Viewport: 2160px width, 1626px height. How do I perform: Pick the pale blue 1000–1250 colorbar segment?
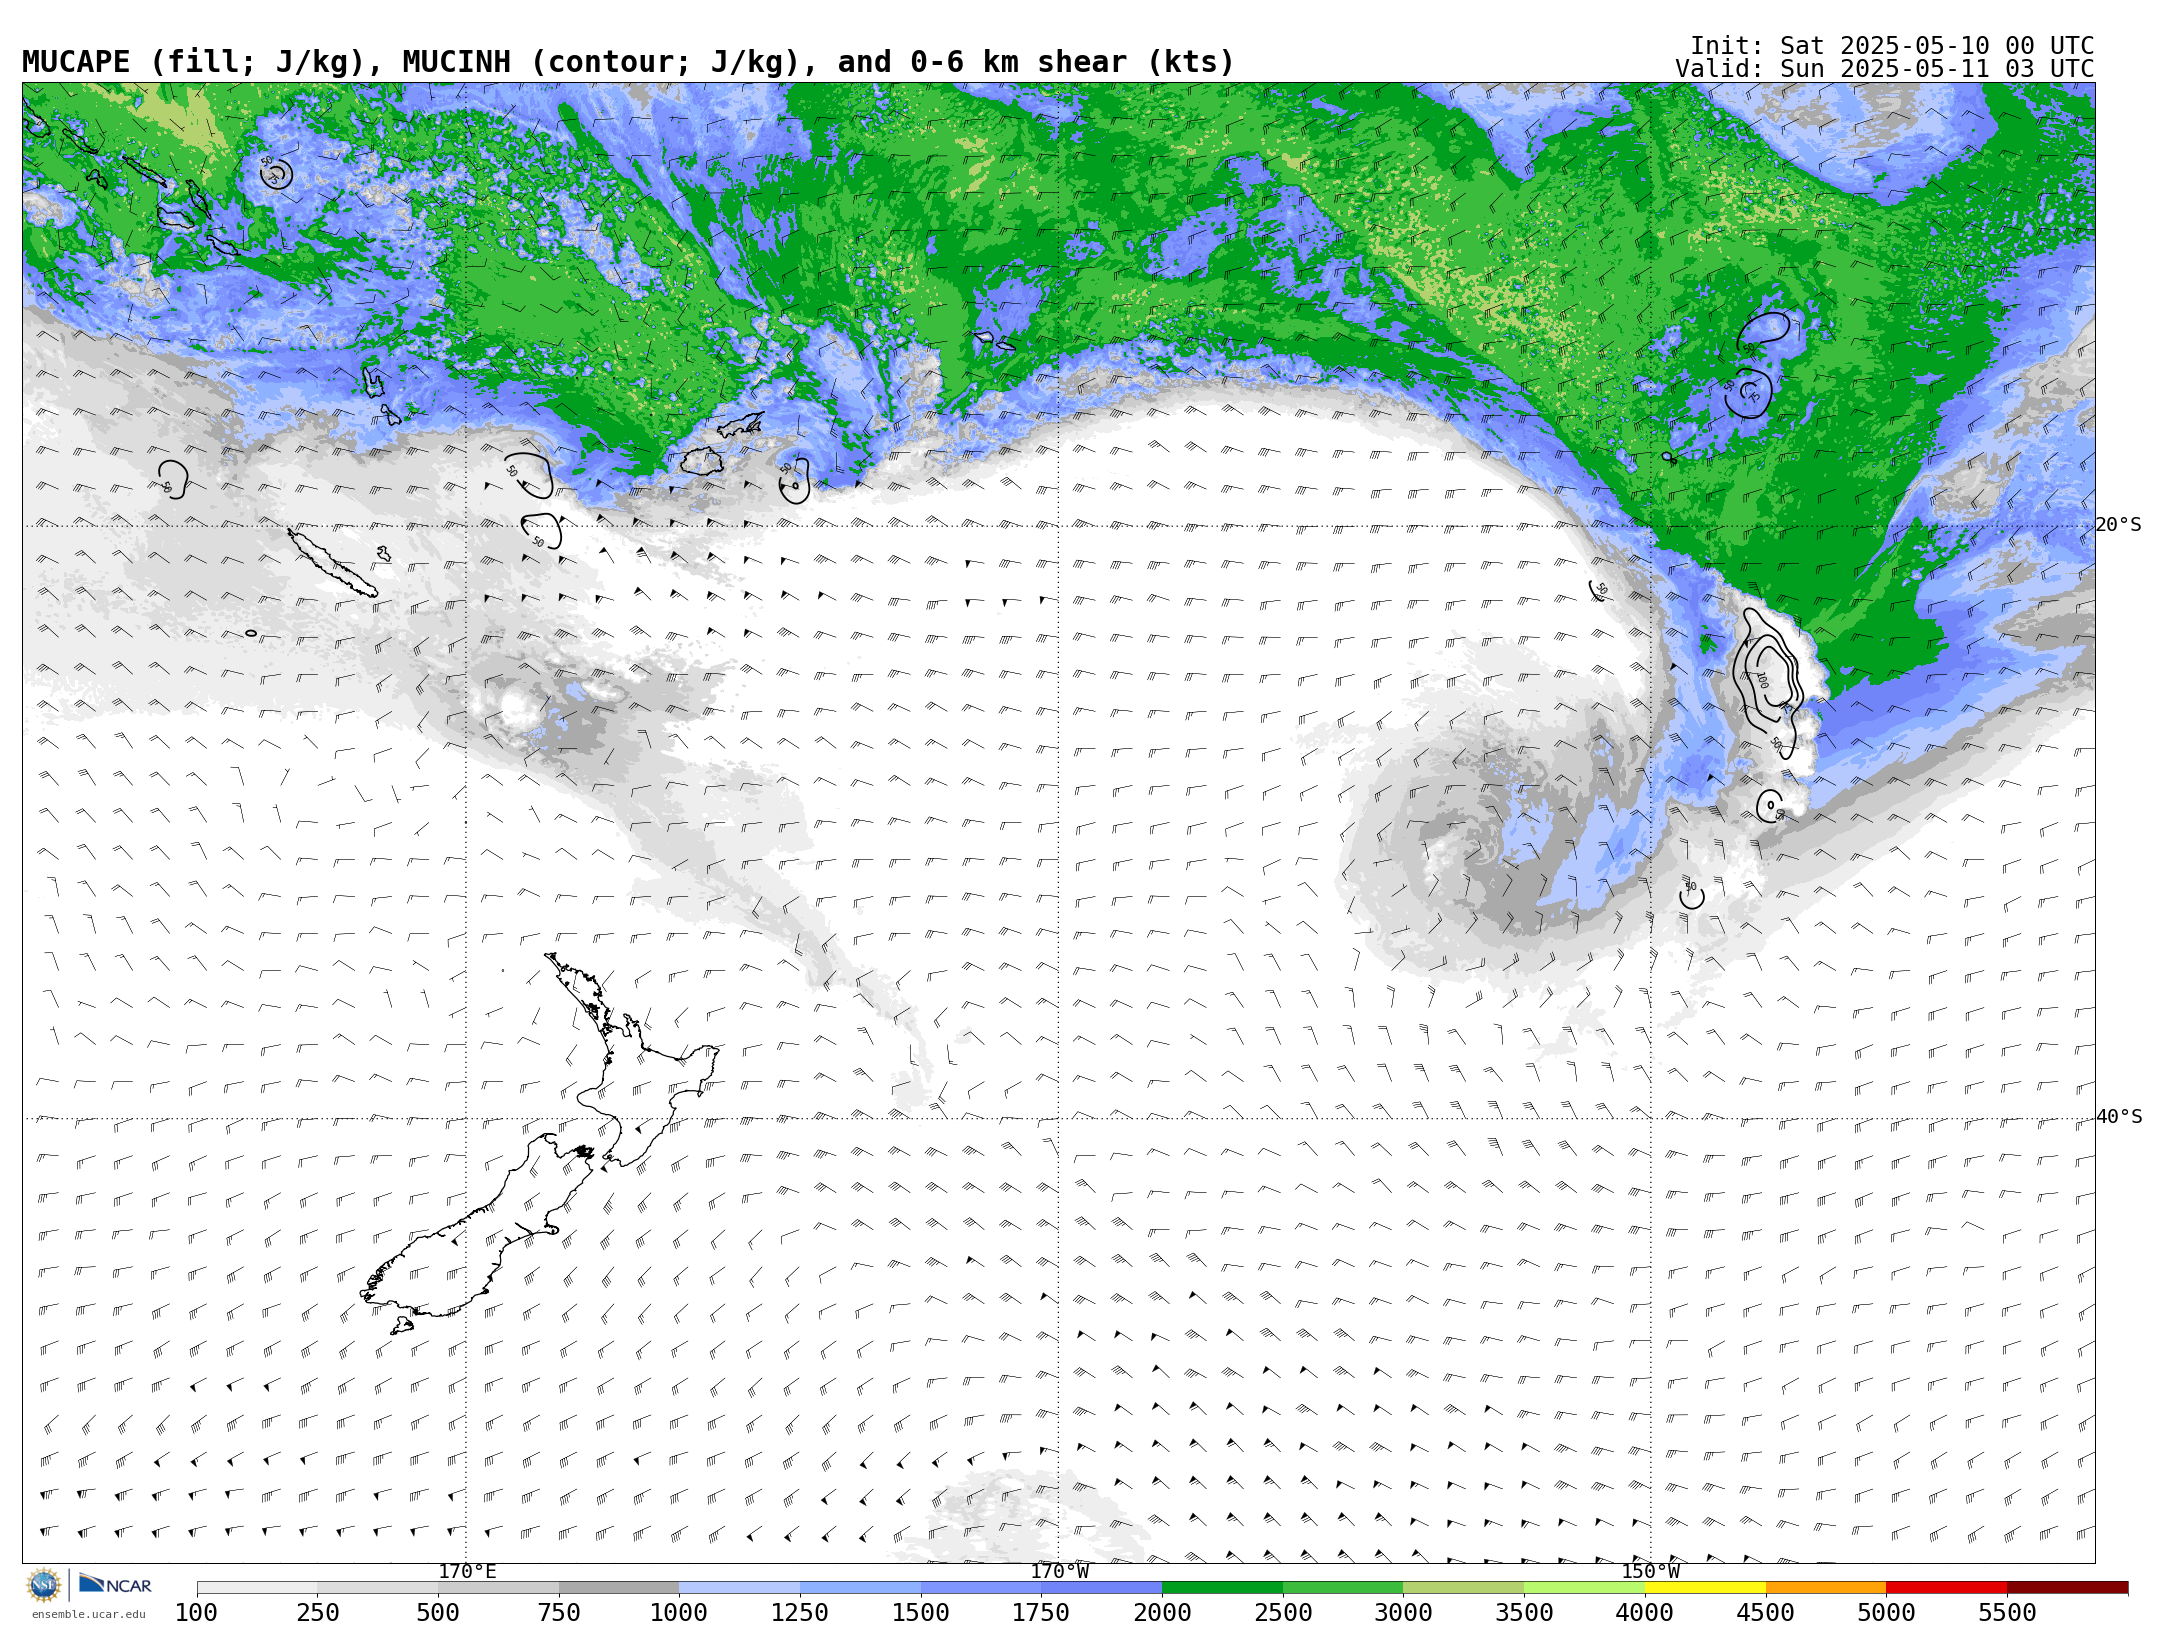740,1588
